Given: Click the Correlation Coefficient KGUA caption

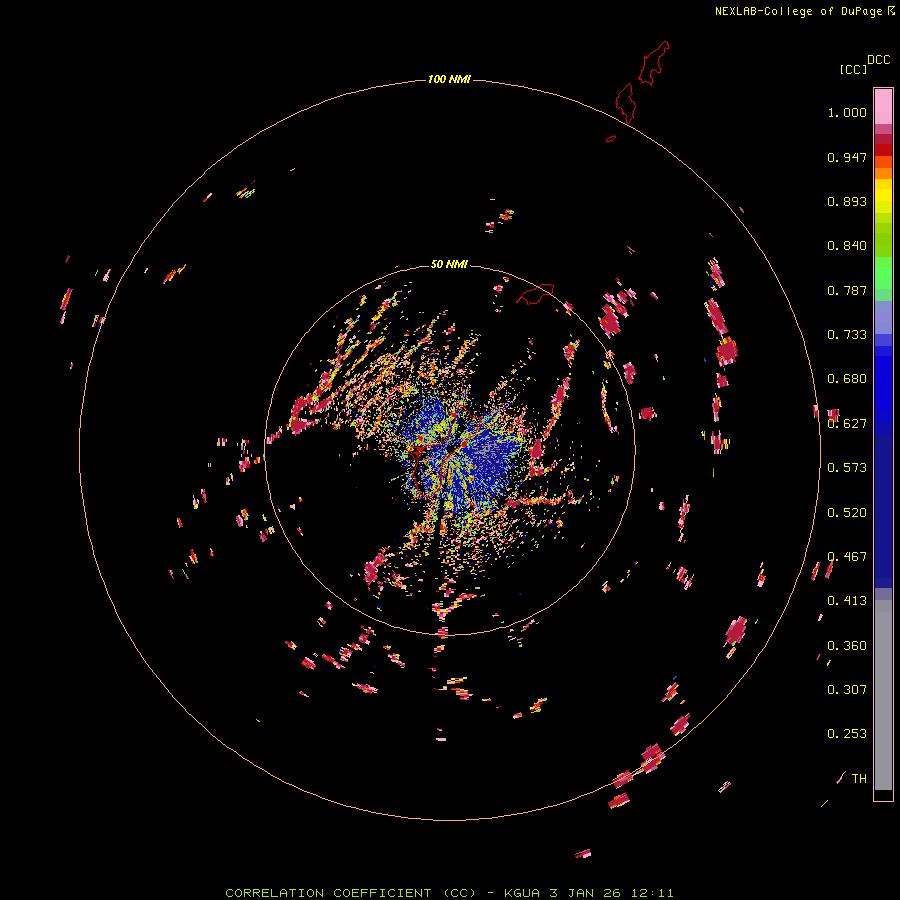Looking at the screenshot, I should pyautogui.click(x=449, y=893).
